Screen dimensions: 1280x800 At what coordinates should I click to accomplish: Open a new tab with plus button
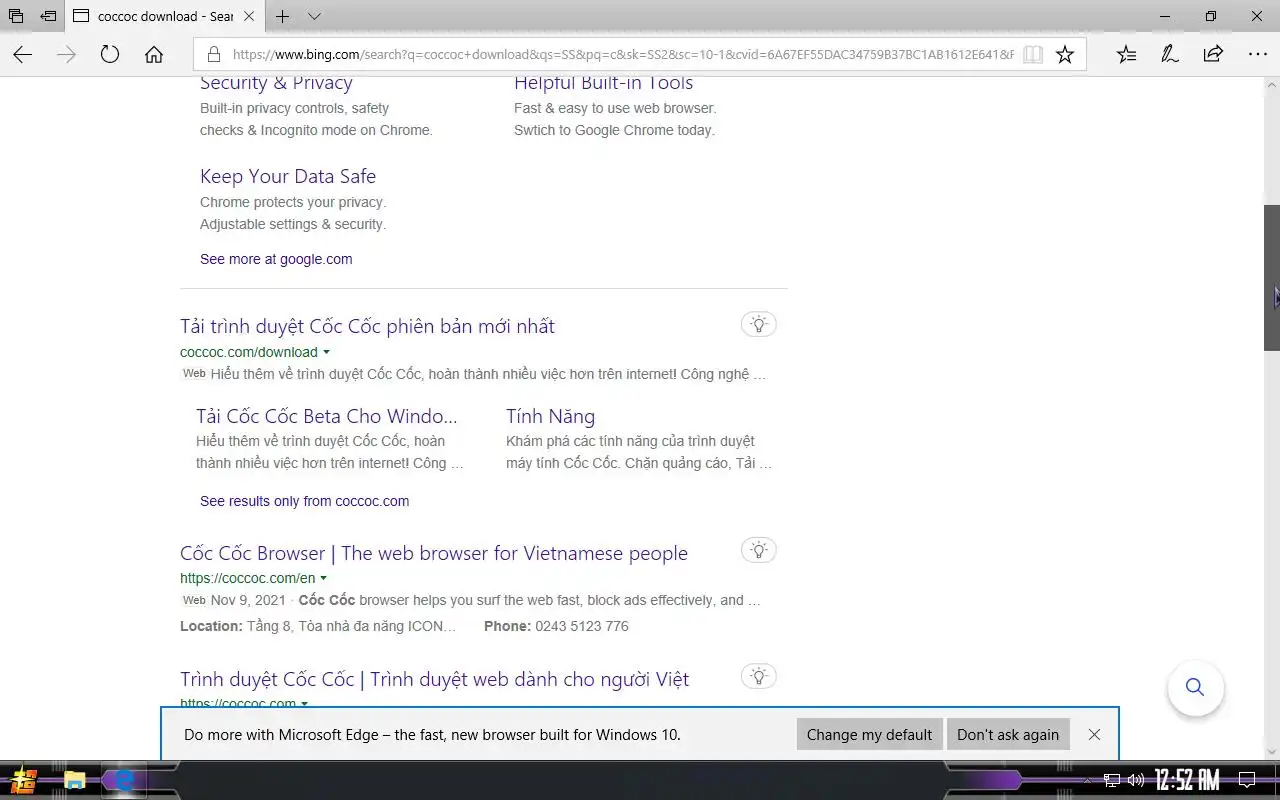coord(283,16)
